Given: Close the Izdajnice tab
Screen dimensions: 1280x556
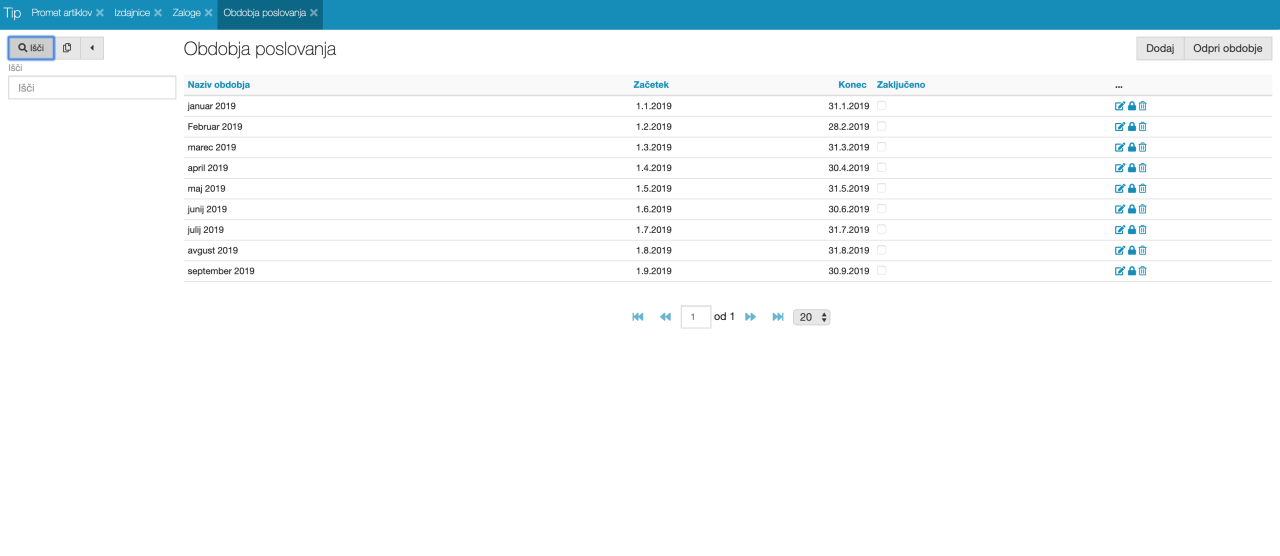Looking at the screenshot, I should click(x=158, y=13).
